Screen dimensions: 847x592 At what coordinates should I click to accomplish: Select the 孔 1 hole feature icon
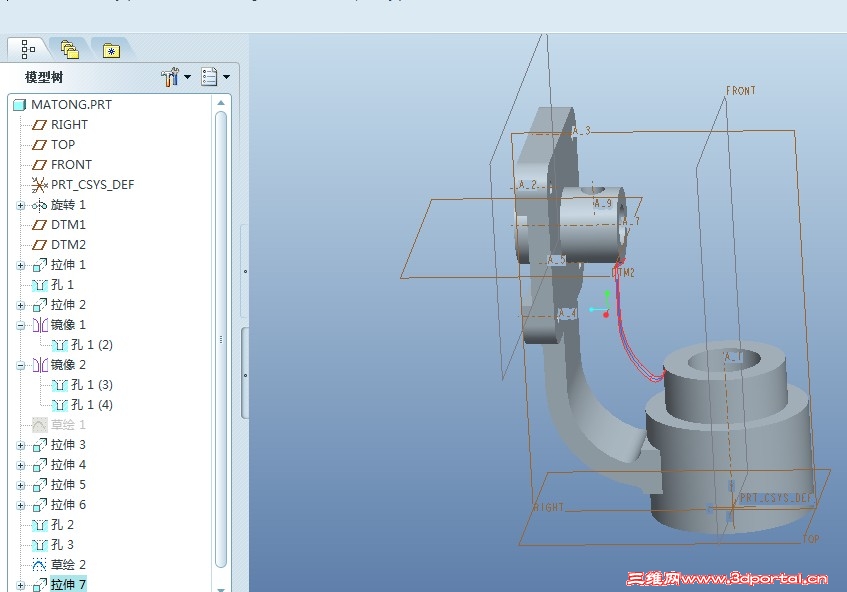(39, 285)
